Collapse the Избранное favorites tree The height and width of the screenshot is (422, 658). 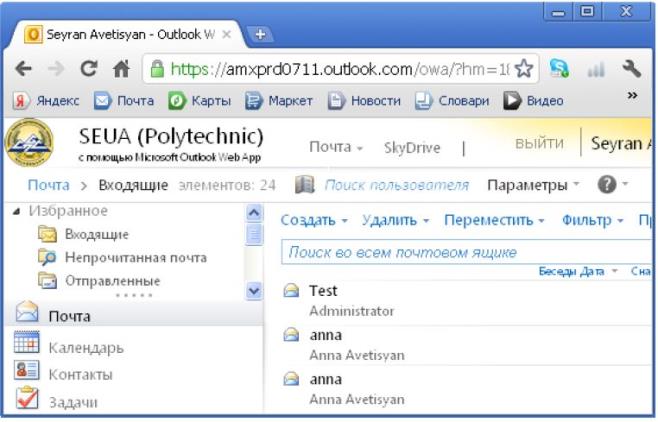[x=15, y=211]
